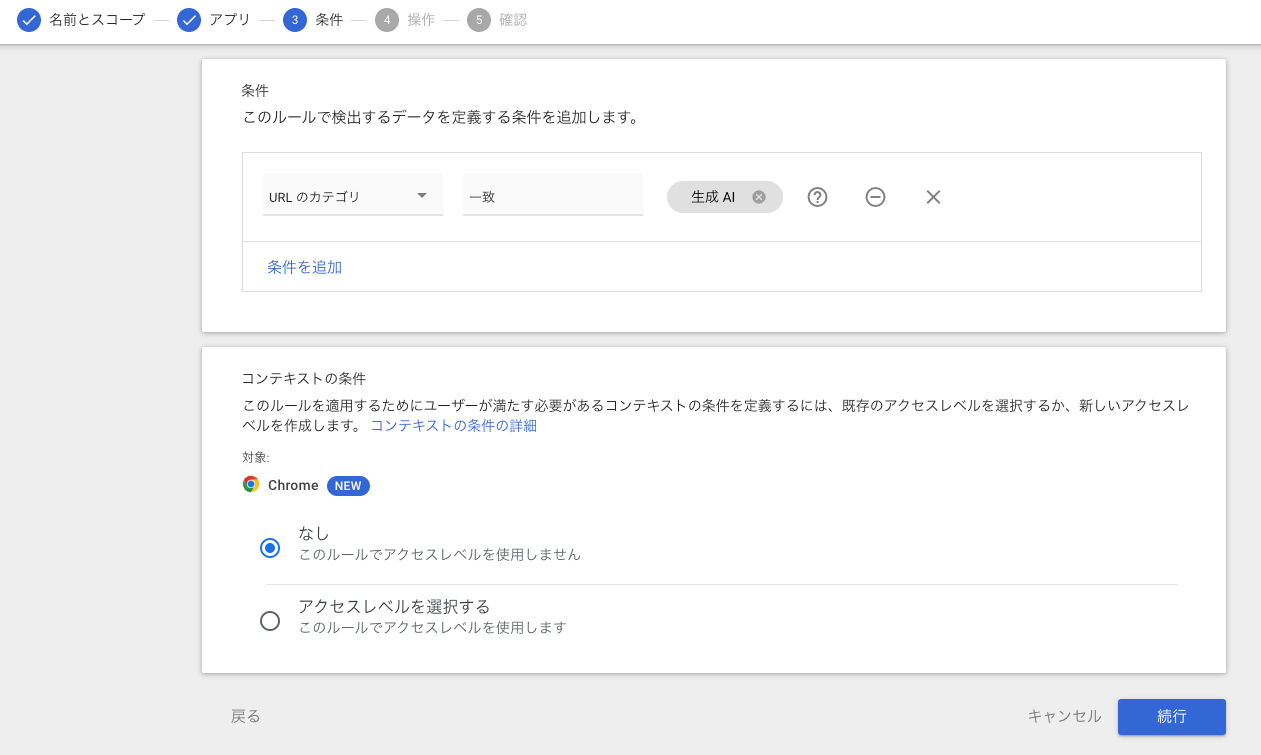
Task: Click the remove condition minus icon
Action: (875, 197)
